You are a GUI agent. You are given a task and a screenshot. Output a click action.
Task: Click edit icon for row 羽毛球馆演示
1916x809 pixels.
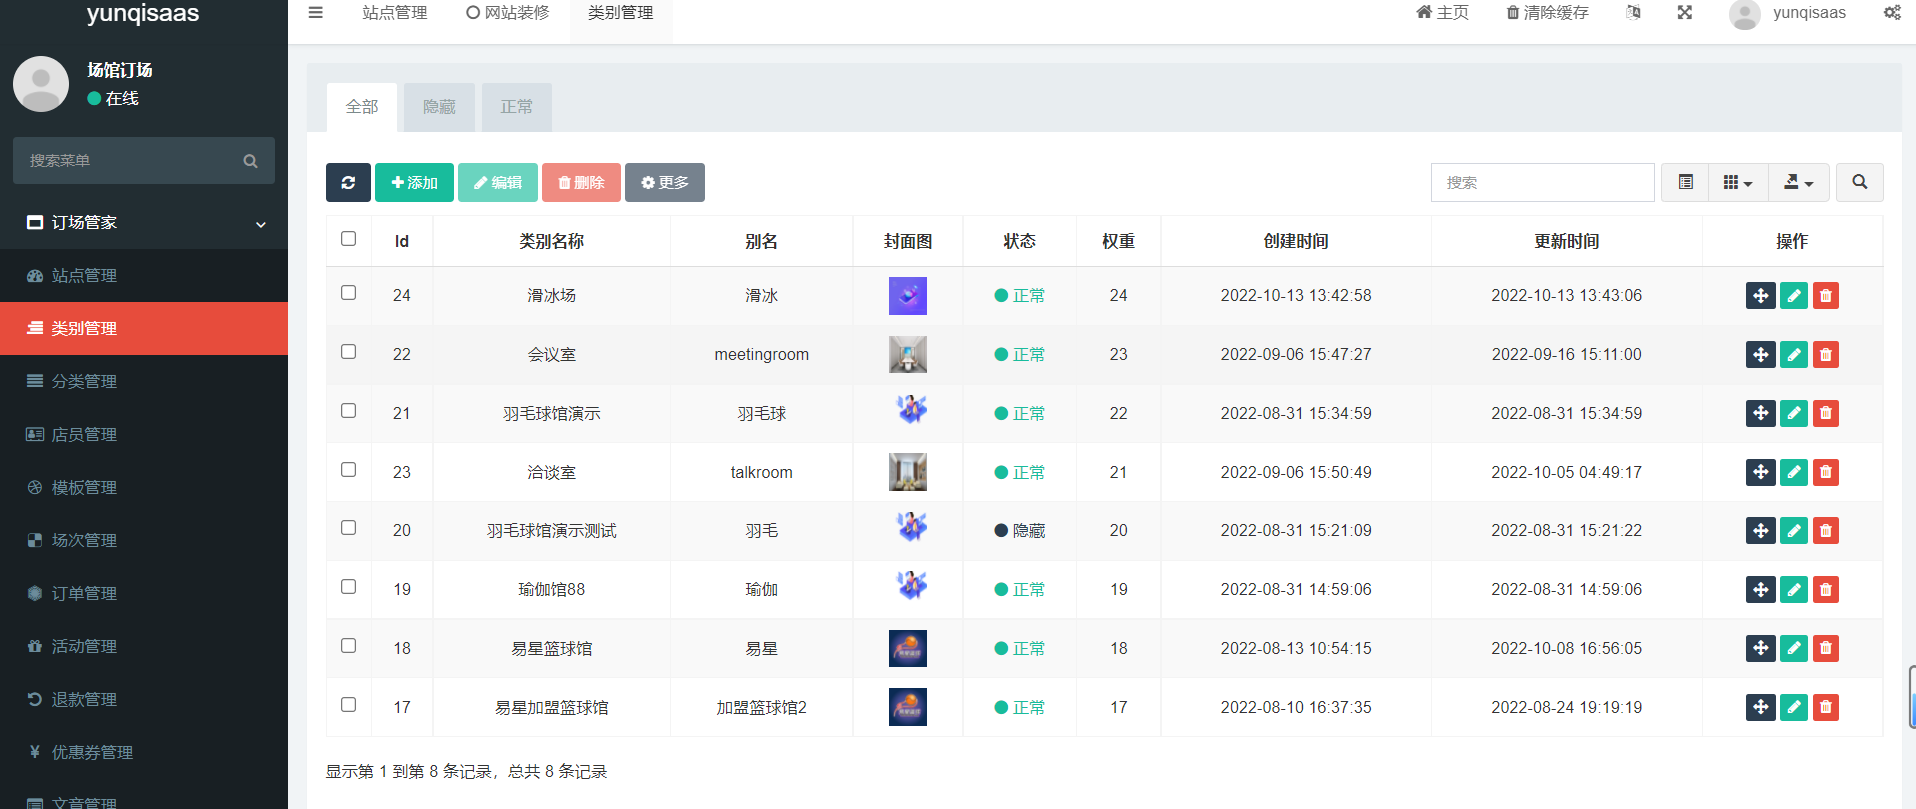[x=1794, y=413]
